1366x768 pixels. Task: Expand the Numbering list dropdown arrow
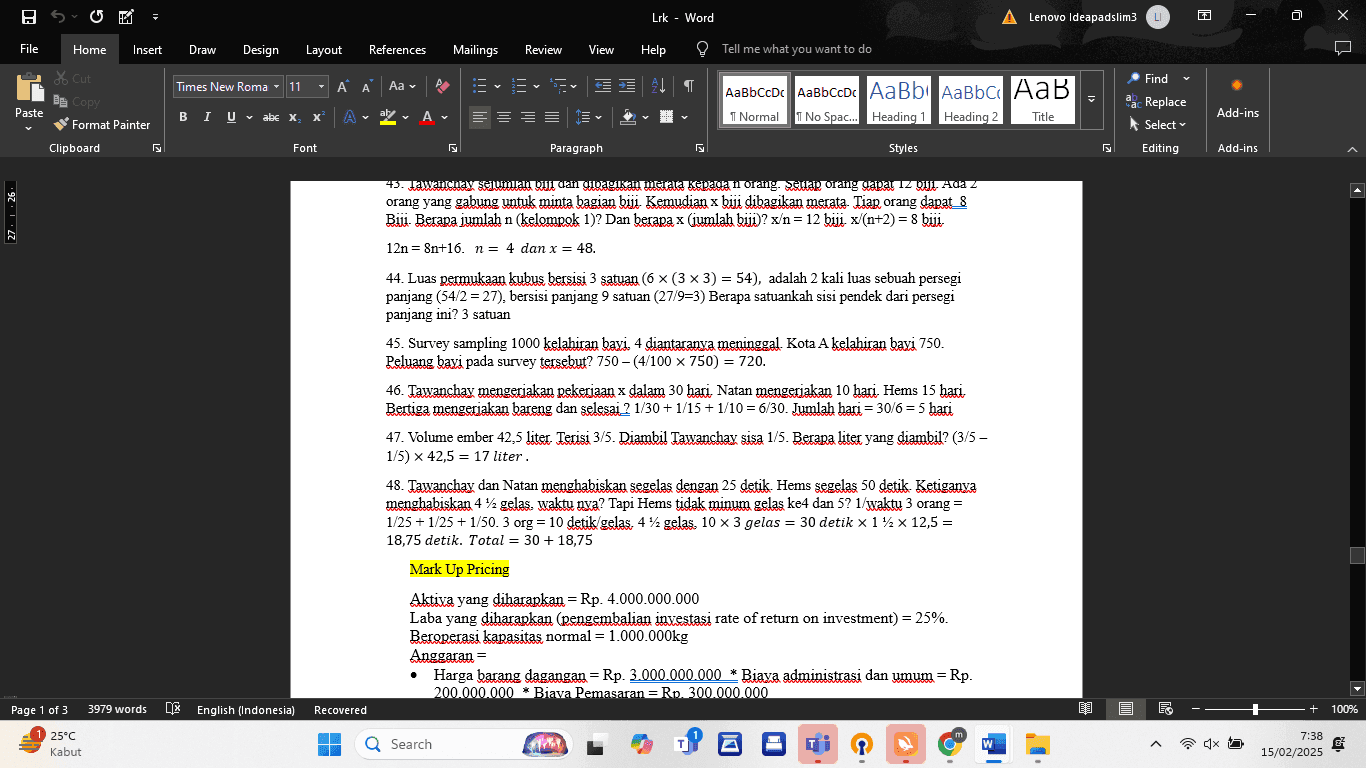click(537, 86)
